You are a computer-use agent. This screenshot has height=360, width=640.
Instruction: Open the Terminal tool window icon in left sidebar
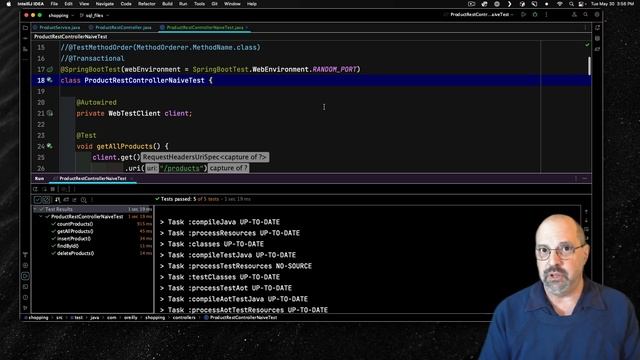click(x=25, y=287)
